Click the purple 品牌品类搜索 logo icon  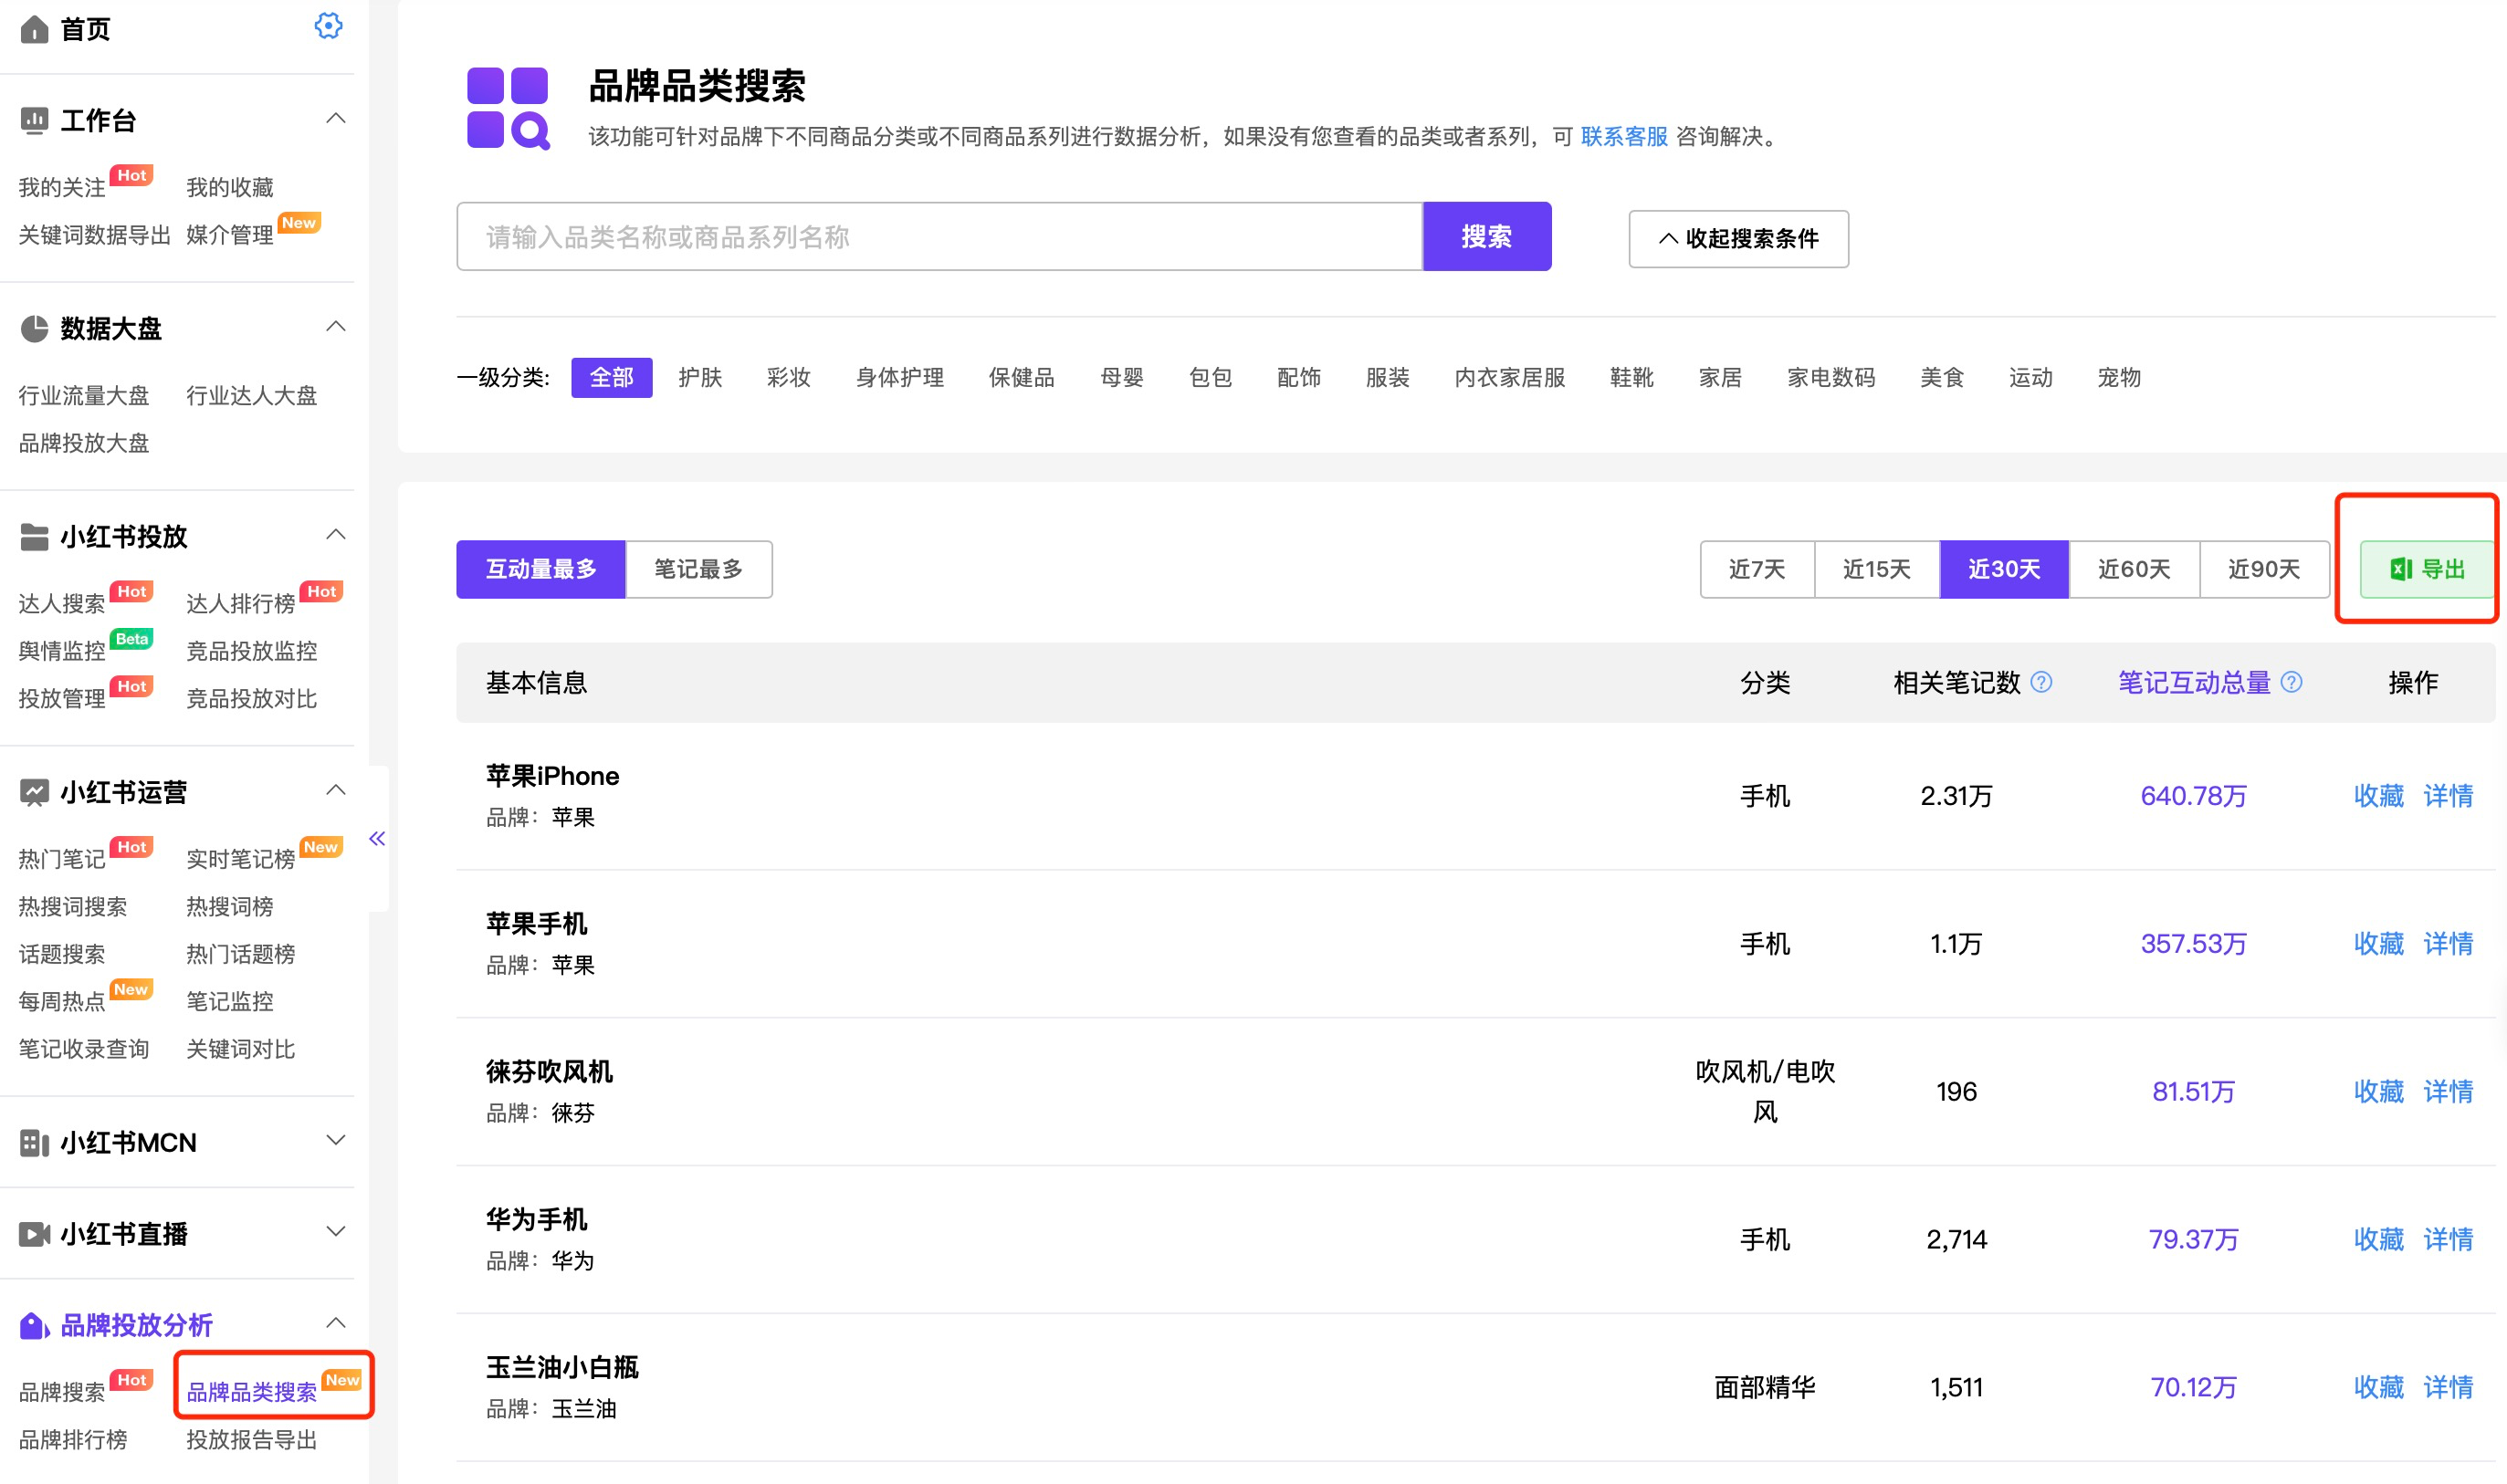pyautogui.click(x=508, y=108)
